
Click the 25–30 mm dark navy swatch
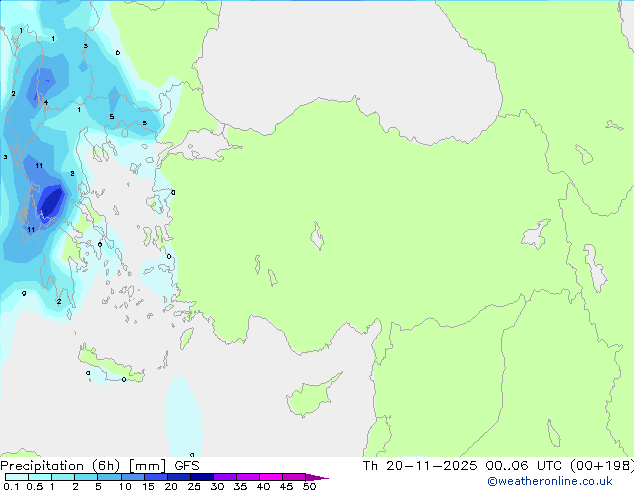click(201, 477)
